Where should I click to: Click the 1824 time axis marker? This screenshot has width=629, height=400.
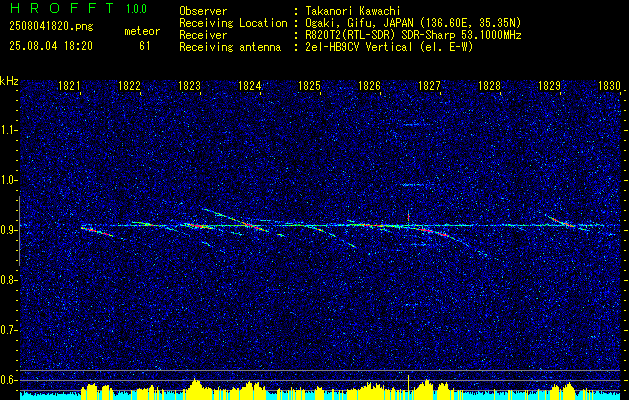(x=250, y=86)
